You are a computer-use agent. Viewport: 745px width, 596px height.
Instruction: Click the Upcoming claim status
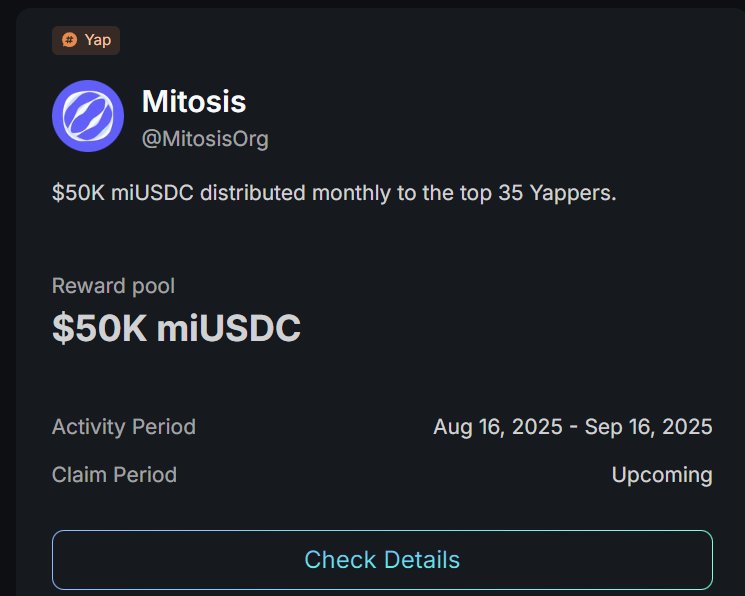click(x=662, y=475)
